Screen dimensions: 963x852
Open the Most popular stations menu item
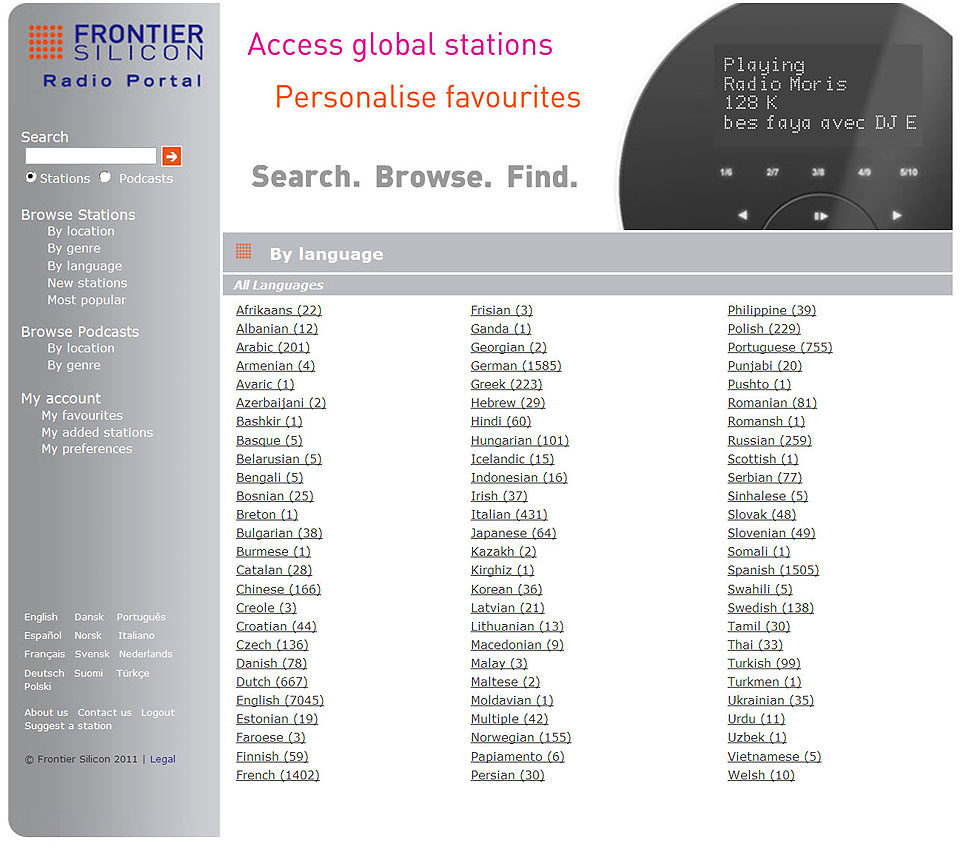pos(86,300)
